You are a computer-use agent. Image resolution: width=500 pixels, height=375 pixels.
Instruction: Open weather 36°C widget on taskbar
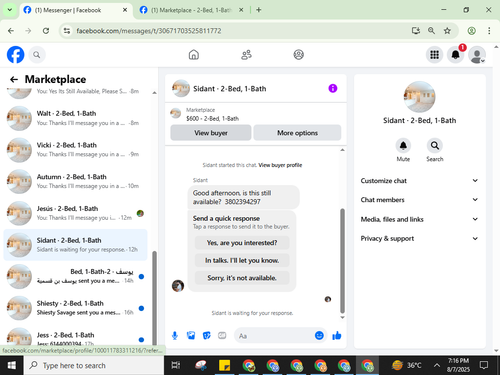pyautogui.click(x=406, y=365)
